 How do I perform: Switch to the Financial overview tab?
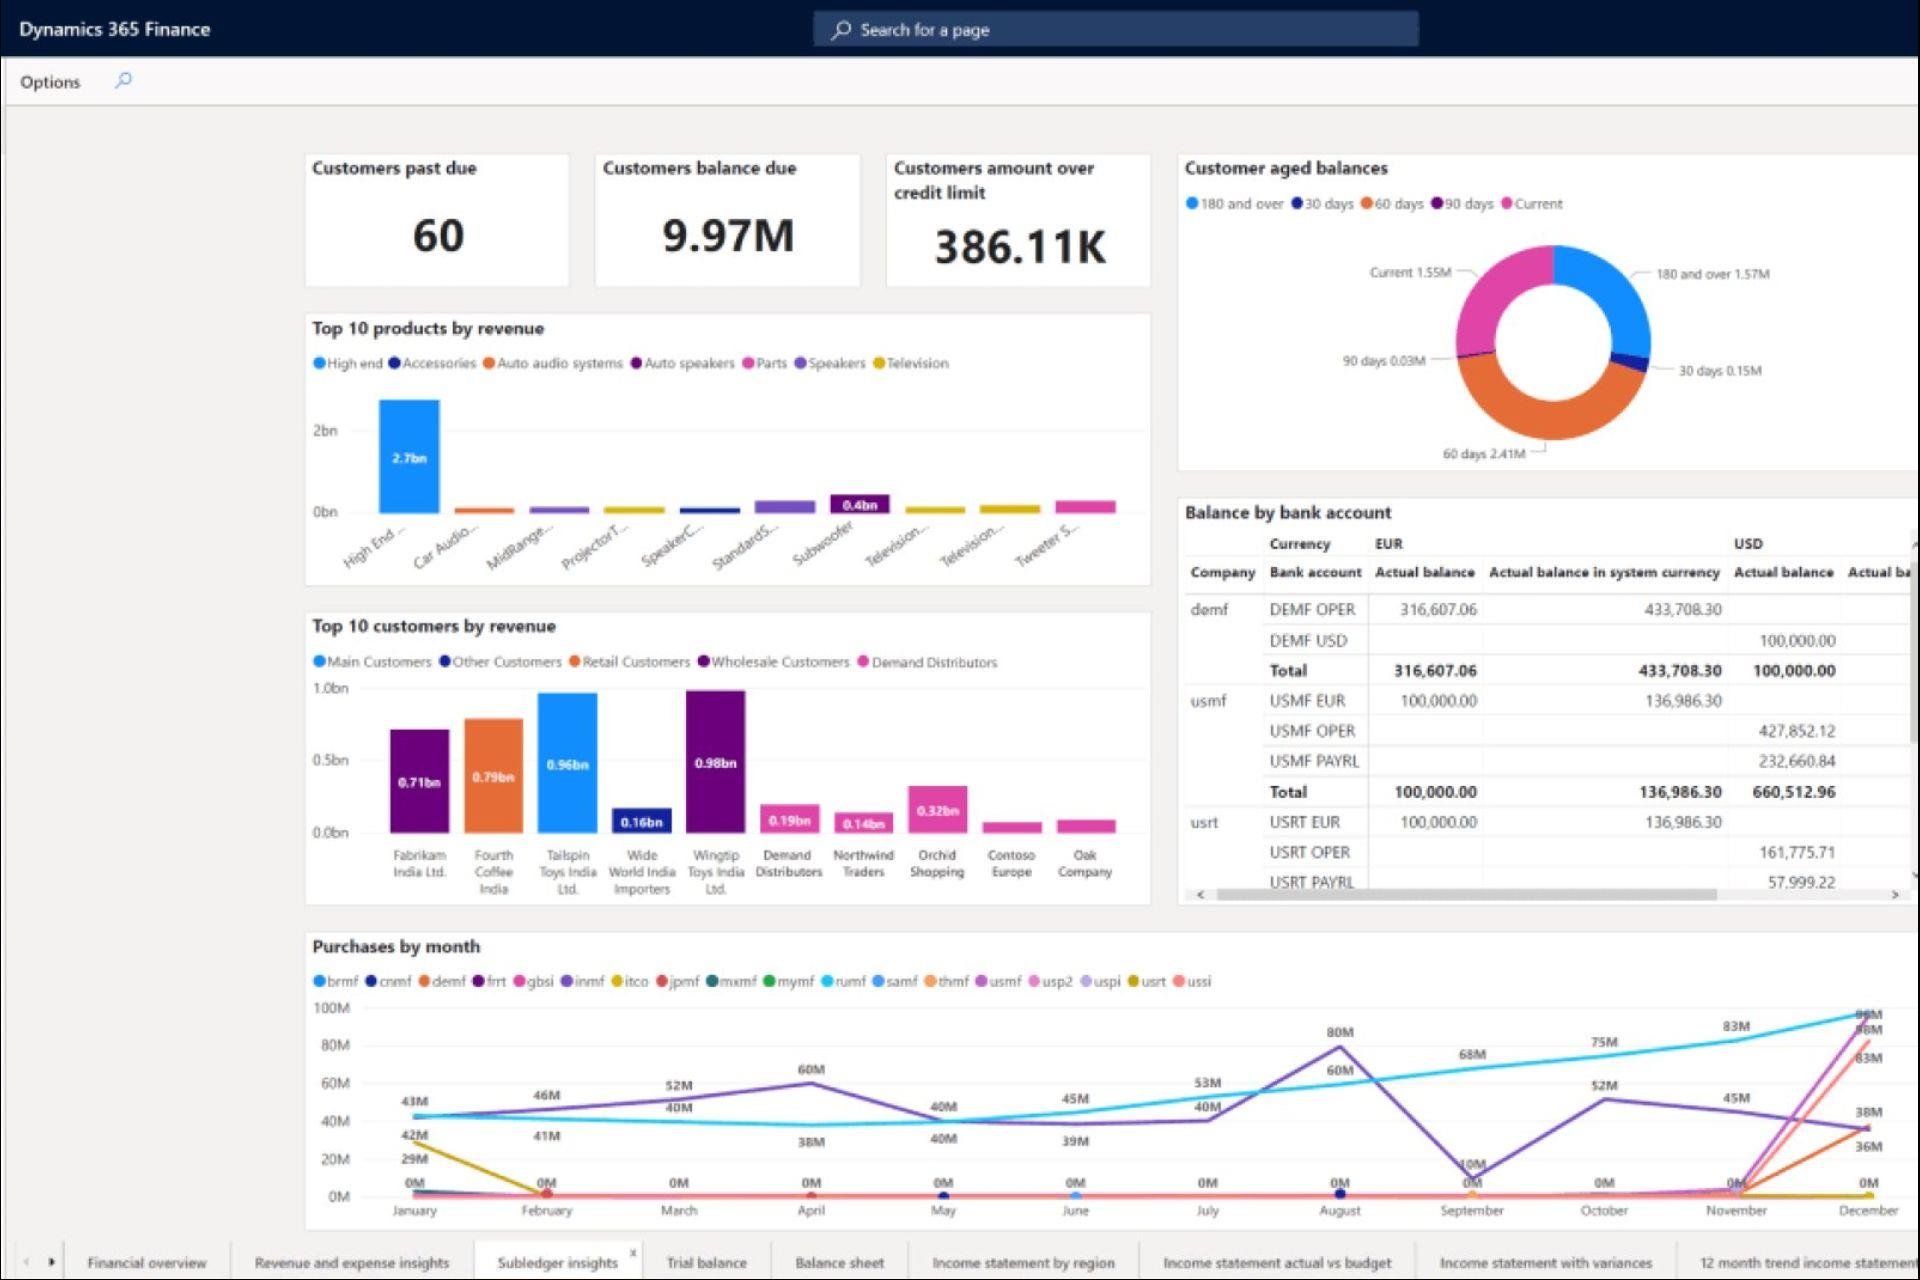(146, 1263)
